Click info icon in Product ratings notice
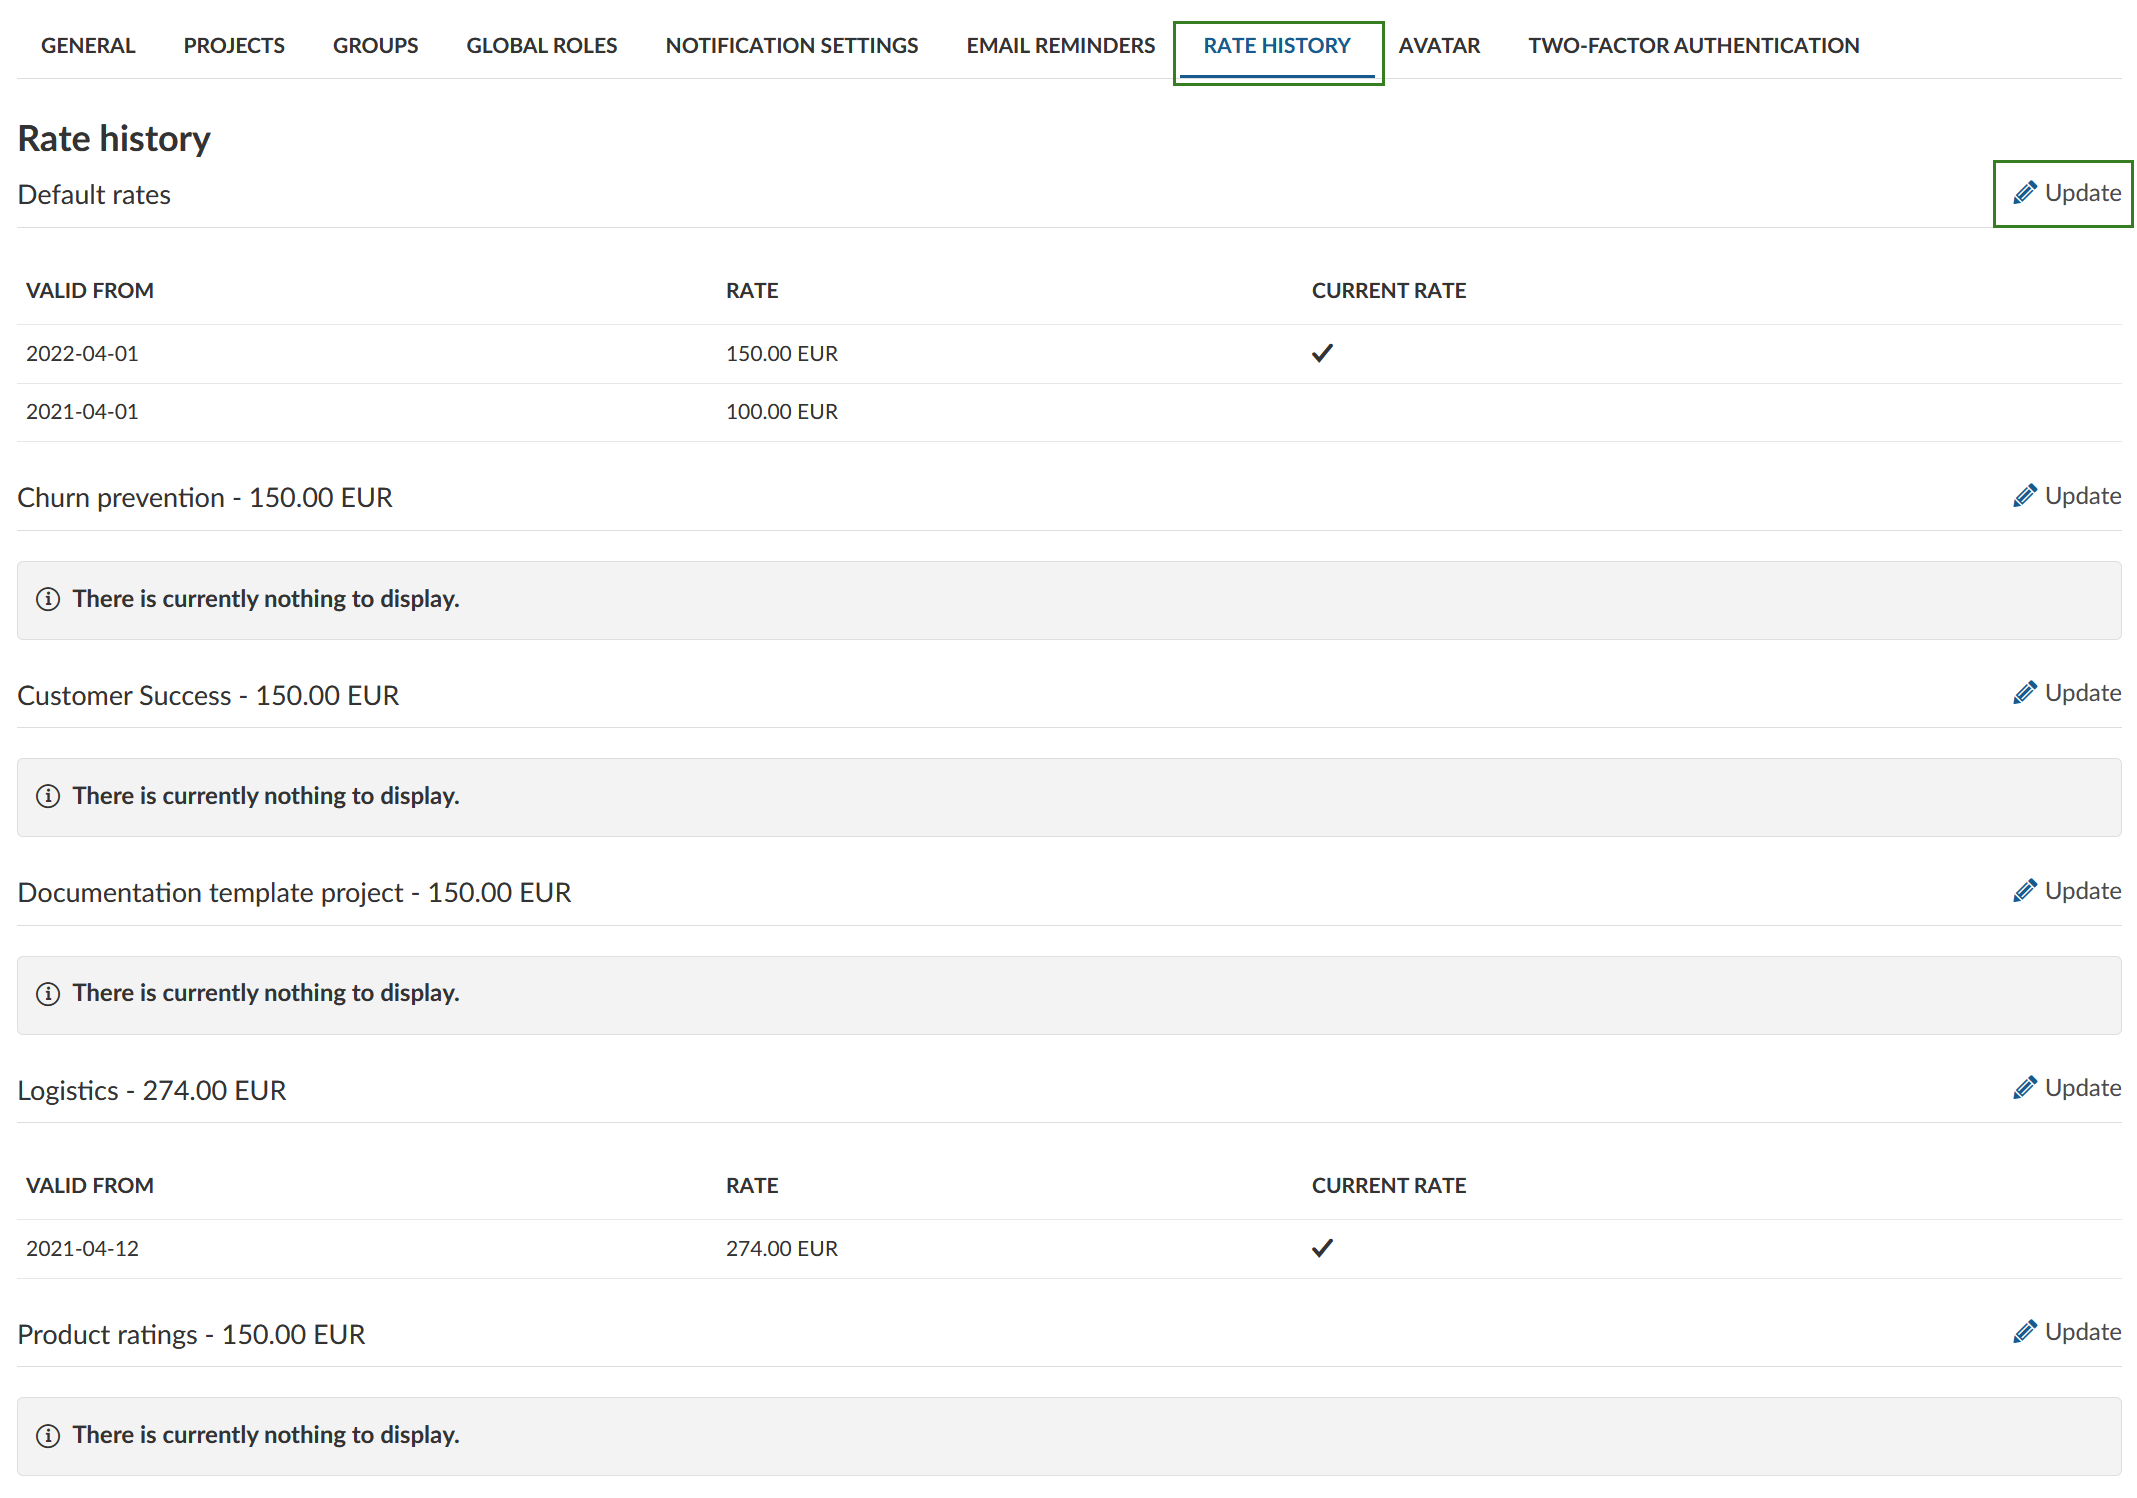Viewport: 2137px width, 1498px height. point(48,1435)
